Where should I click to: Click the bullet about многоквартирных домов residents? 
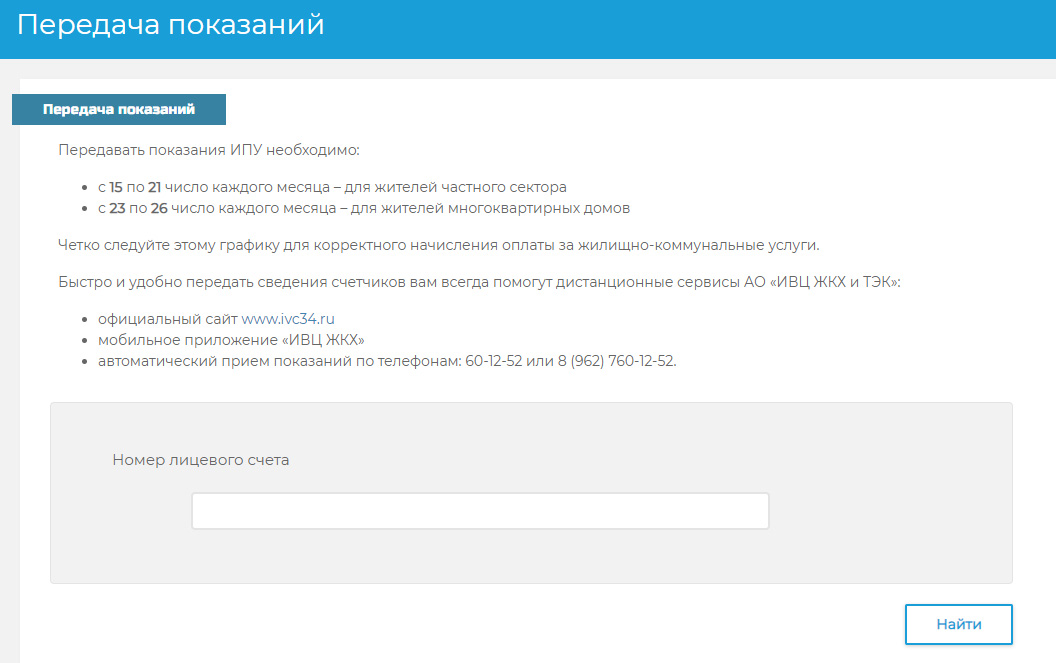[x=364, y=208]
